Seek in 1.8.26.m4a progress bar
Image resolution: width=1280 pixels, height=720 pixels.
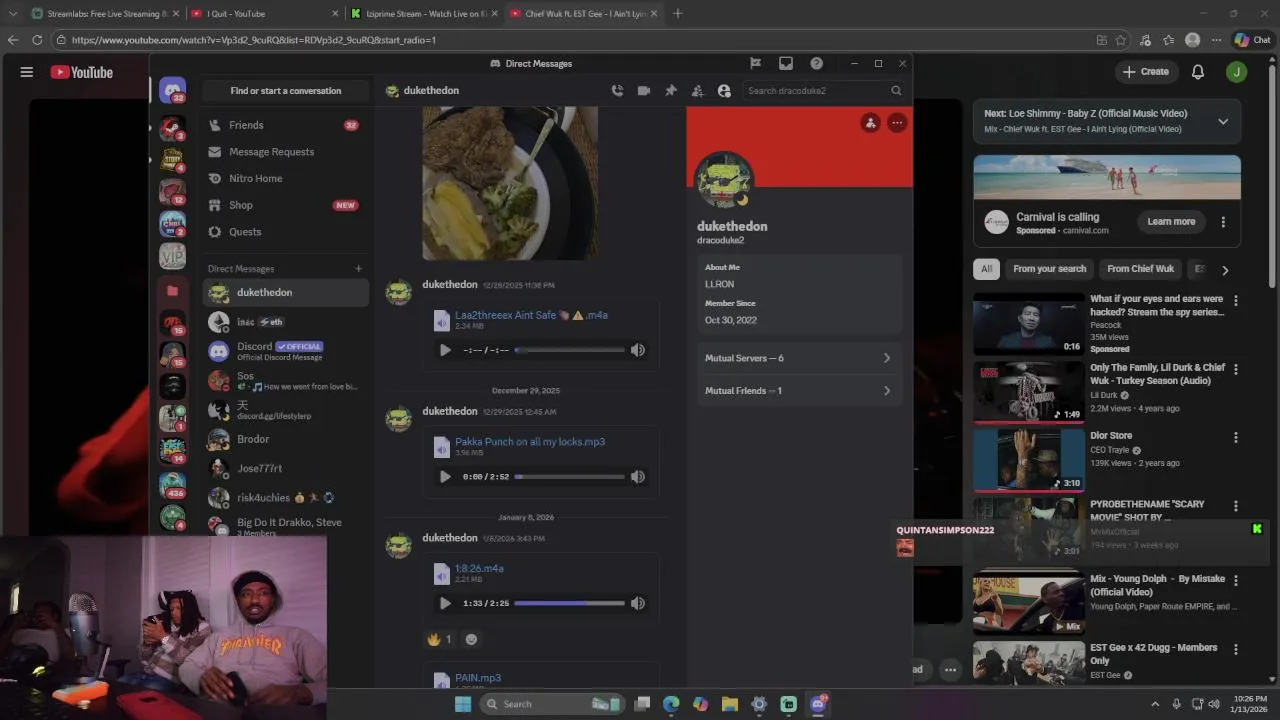tap(569, 603)
